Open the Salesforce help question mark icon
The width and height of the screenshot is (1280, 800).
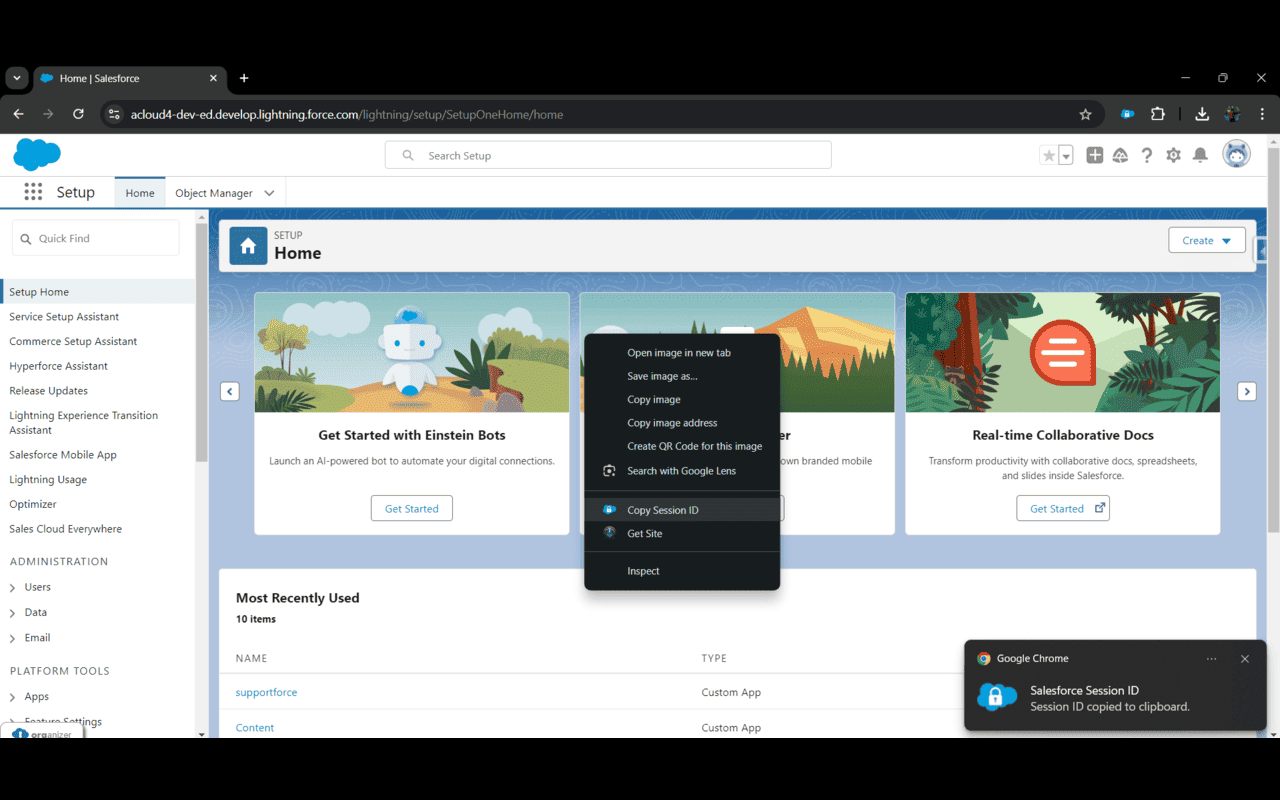click(1147, 155)
